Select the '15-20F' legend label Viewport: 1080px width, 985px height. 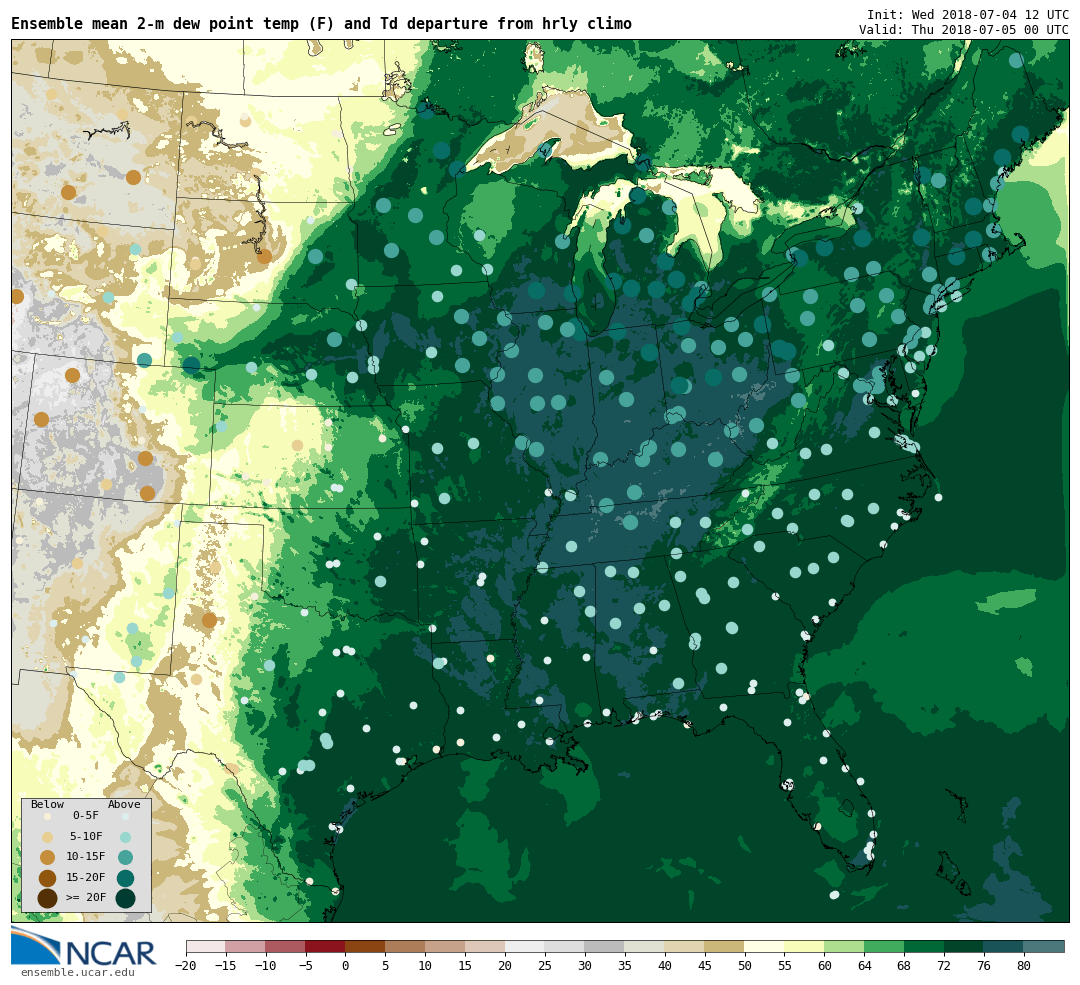point(86,878)
